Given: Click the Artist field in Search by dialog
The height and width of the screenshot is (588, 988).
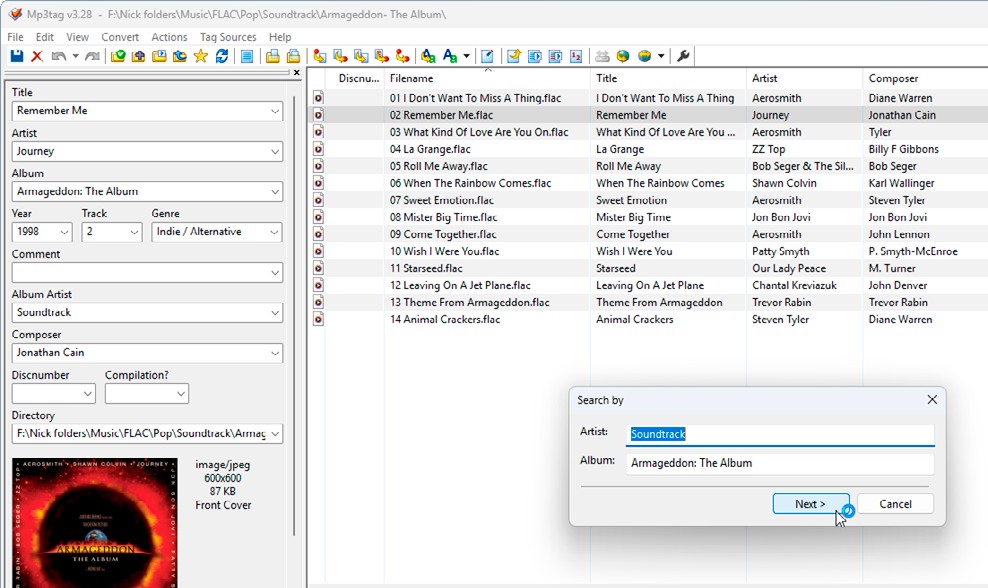Looking at the screenshot, I should pos(780,434).
